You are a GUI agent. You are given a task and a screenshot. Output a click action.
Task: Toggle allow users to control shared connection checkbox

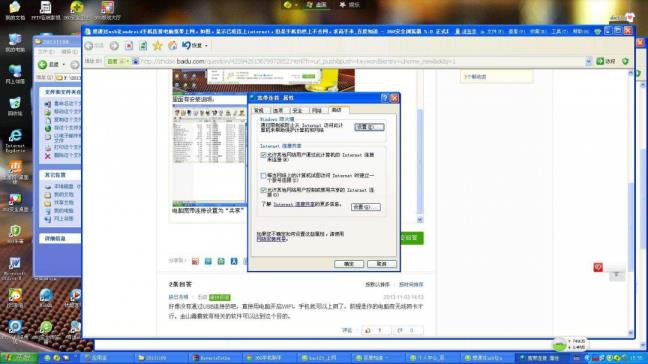263,190
